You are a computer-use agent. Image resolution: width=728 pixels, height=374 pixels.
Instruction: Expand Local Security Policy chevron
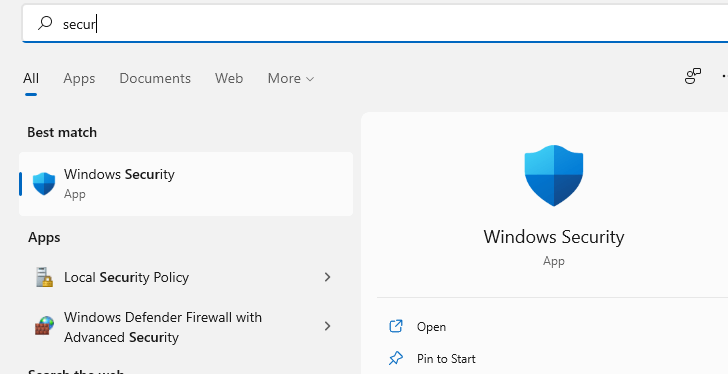click(327, 277)
